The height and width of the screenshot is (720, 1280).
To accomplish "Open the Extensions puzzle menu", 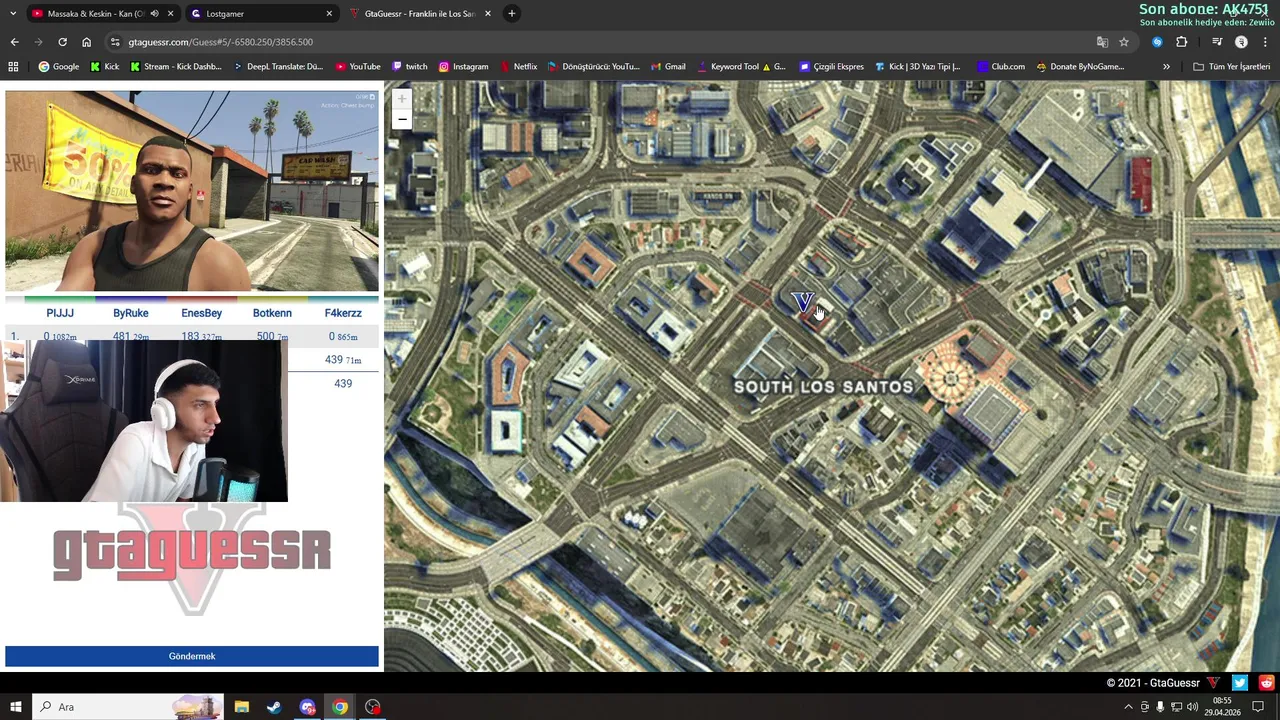I will 1181,42.
